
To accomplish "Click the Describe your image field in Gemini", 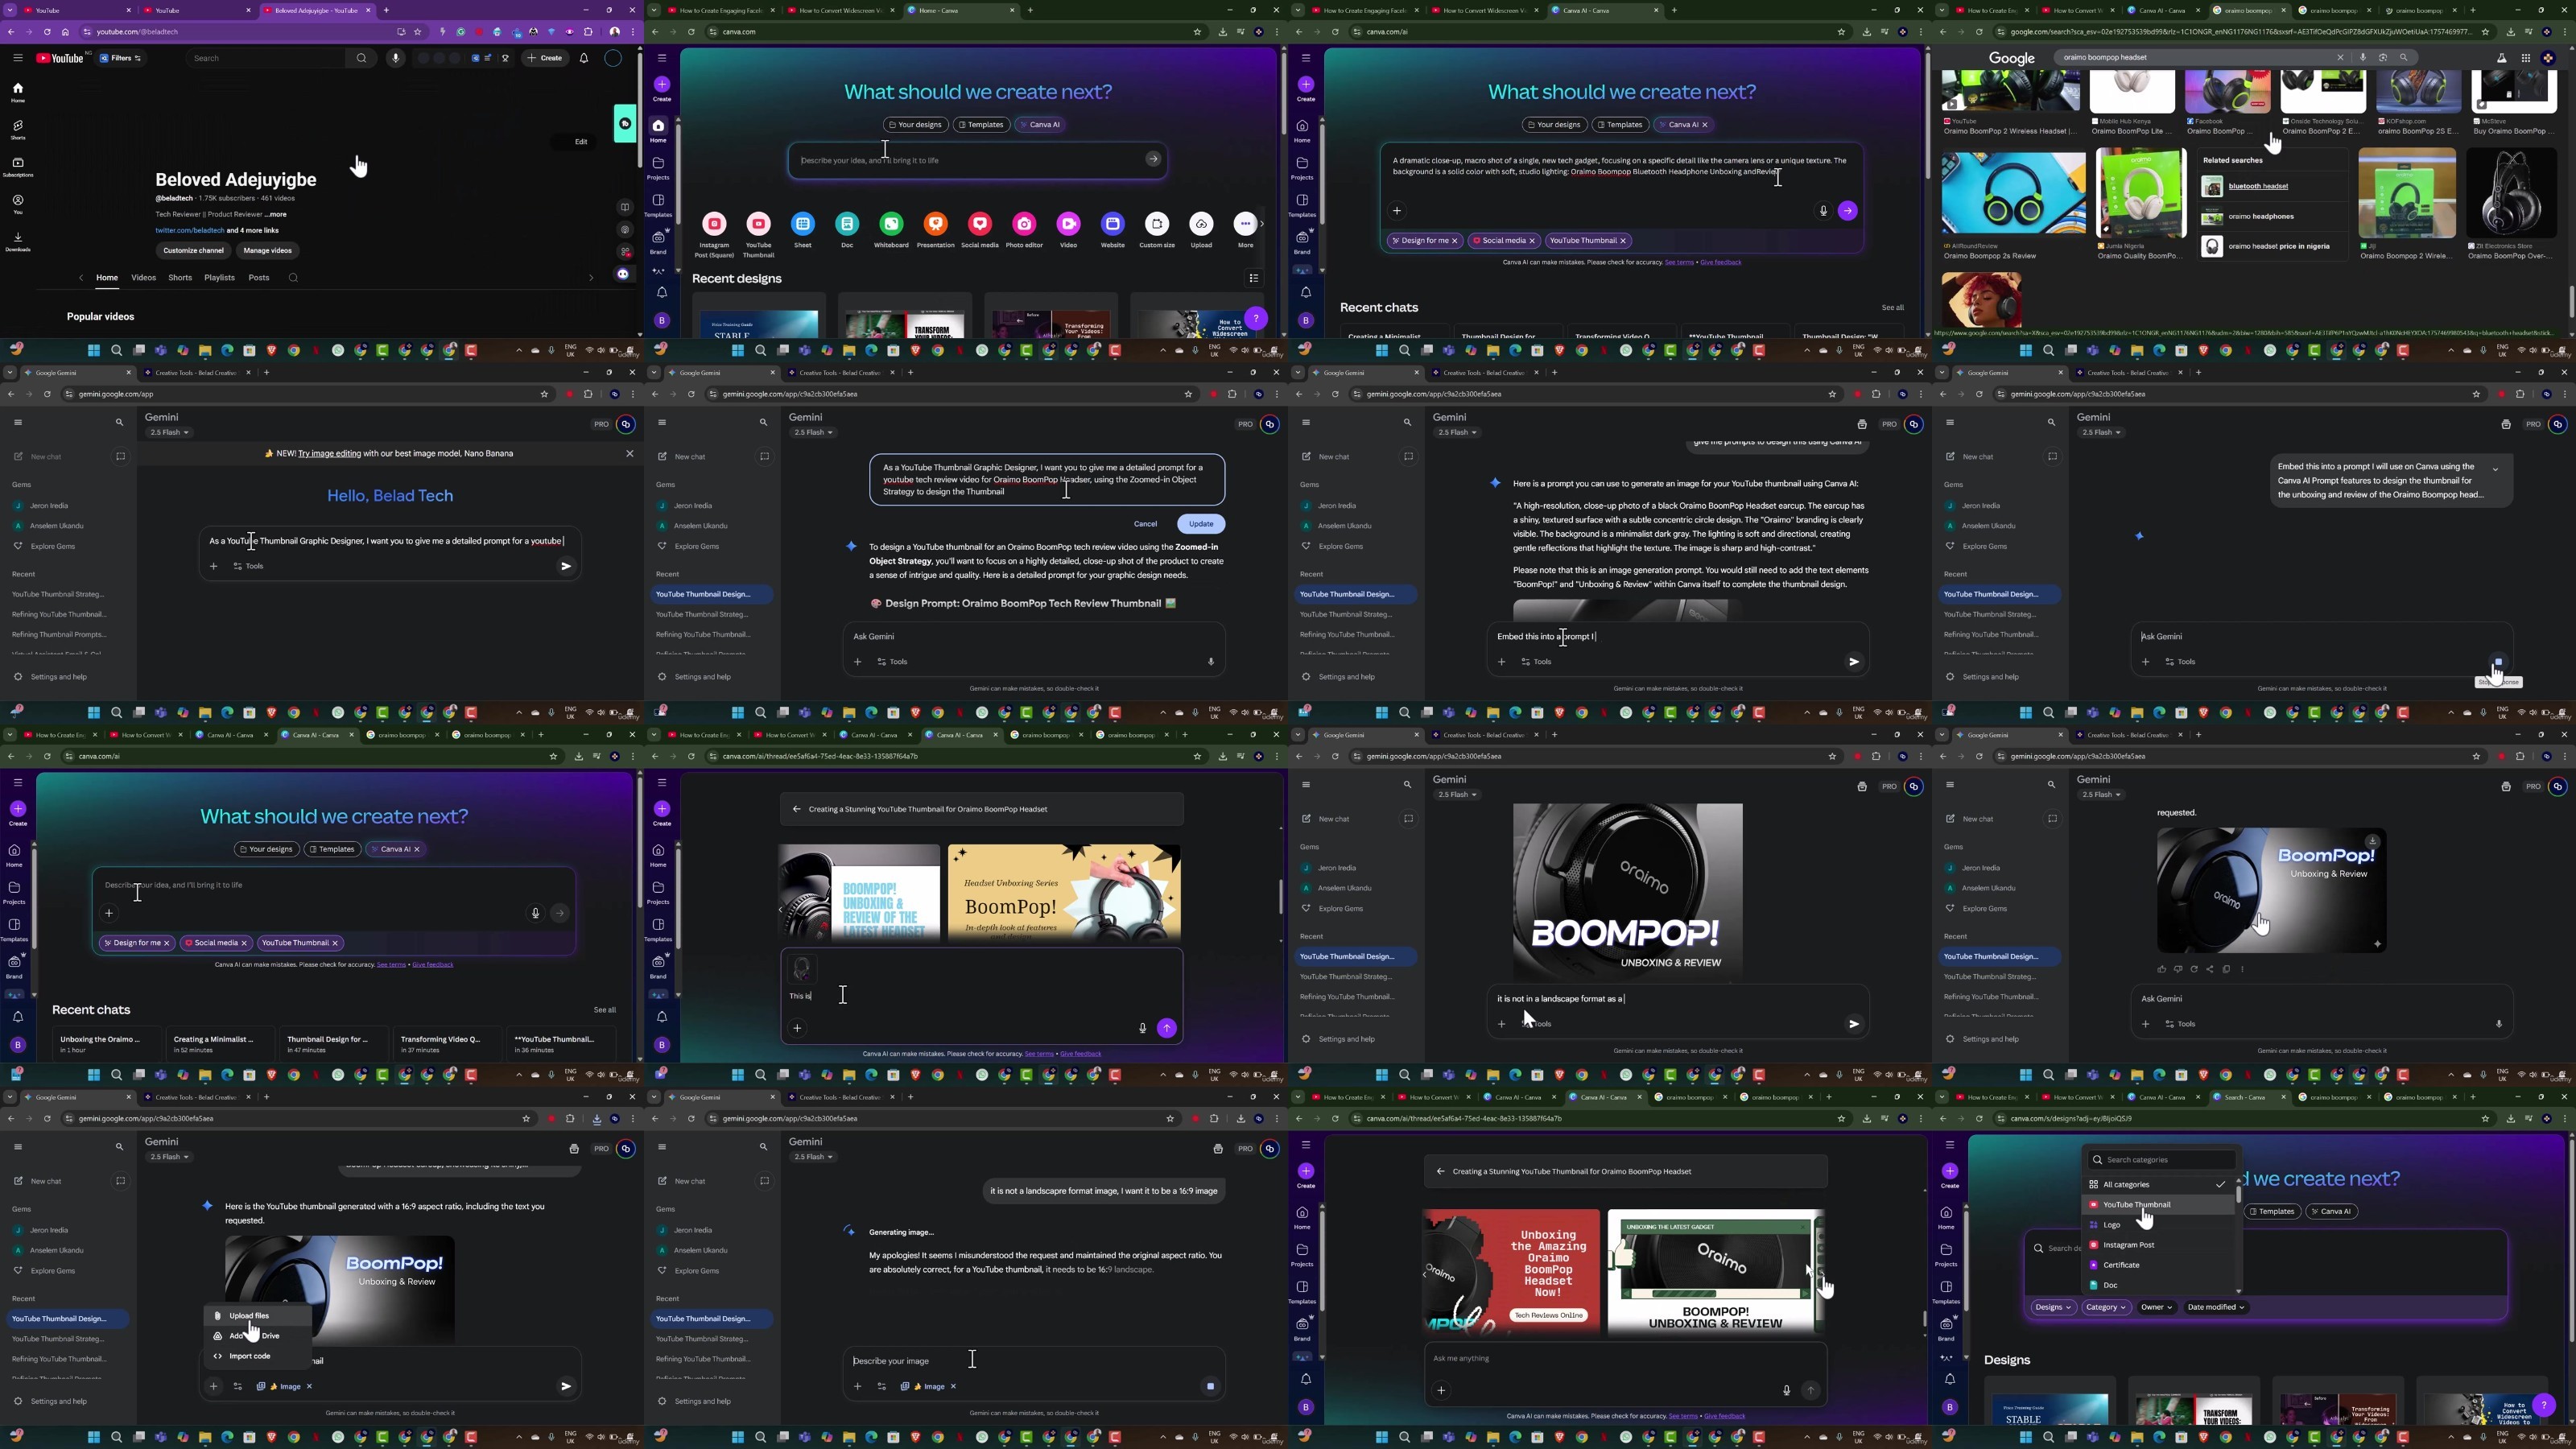I will [x=1032, y=1361].
